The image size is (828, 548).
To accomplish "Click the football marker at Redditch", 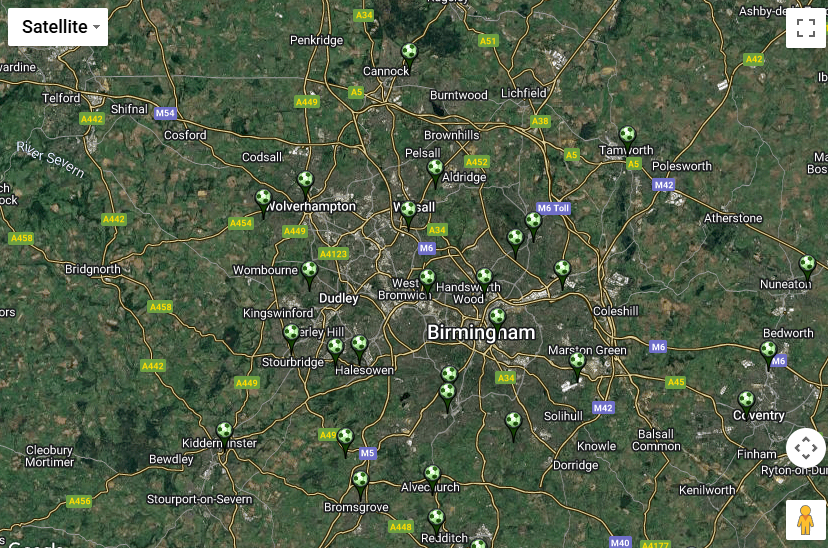I will point(436,522).
